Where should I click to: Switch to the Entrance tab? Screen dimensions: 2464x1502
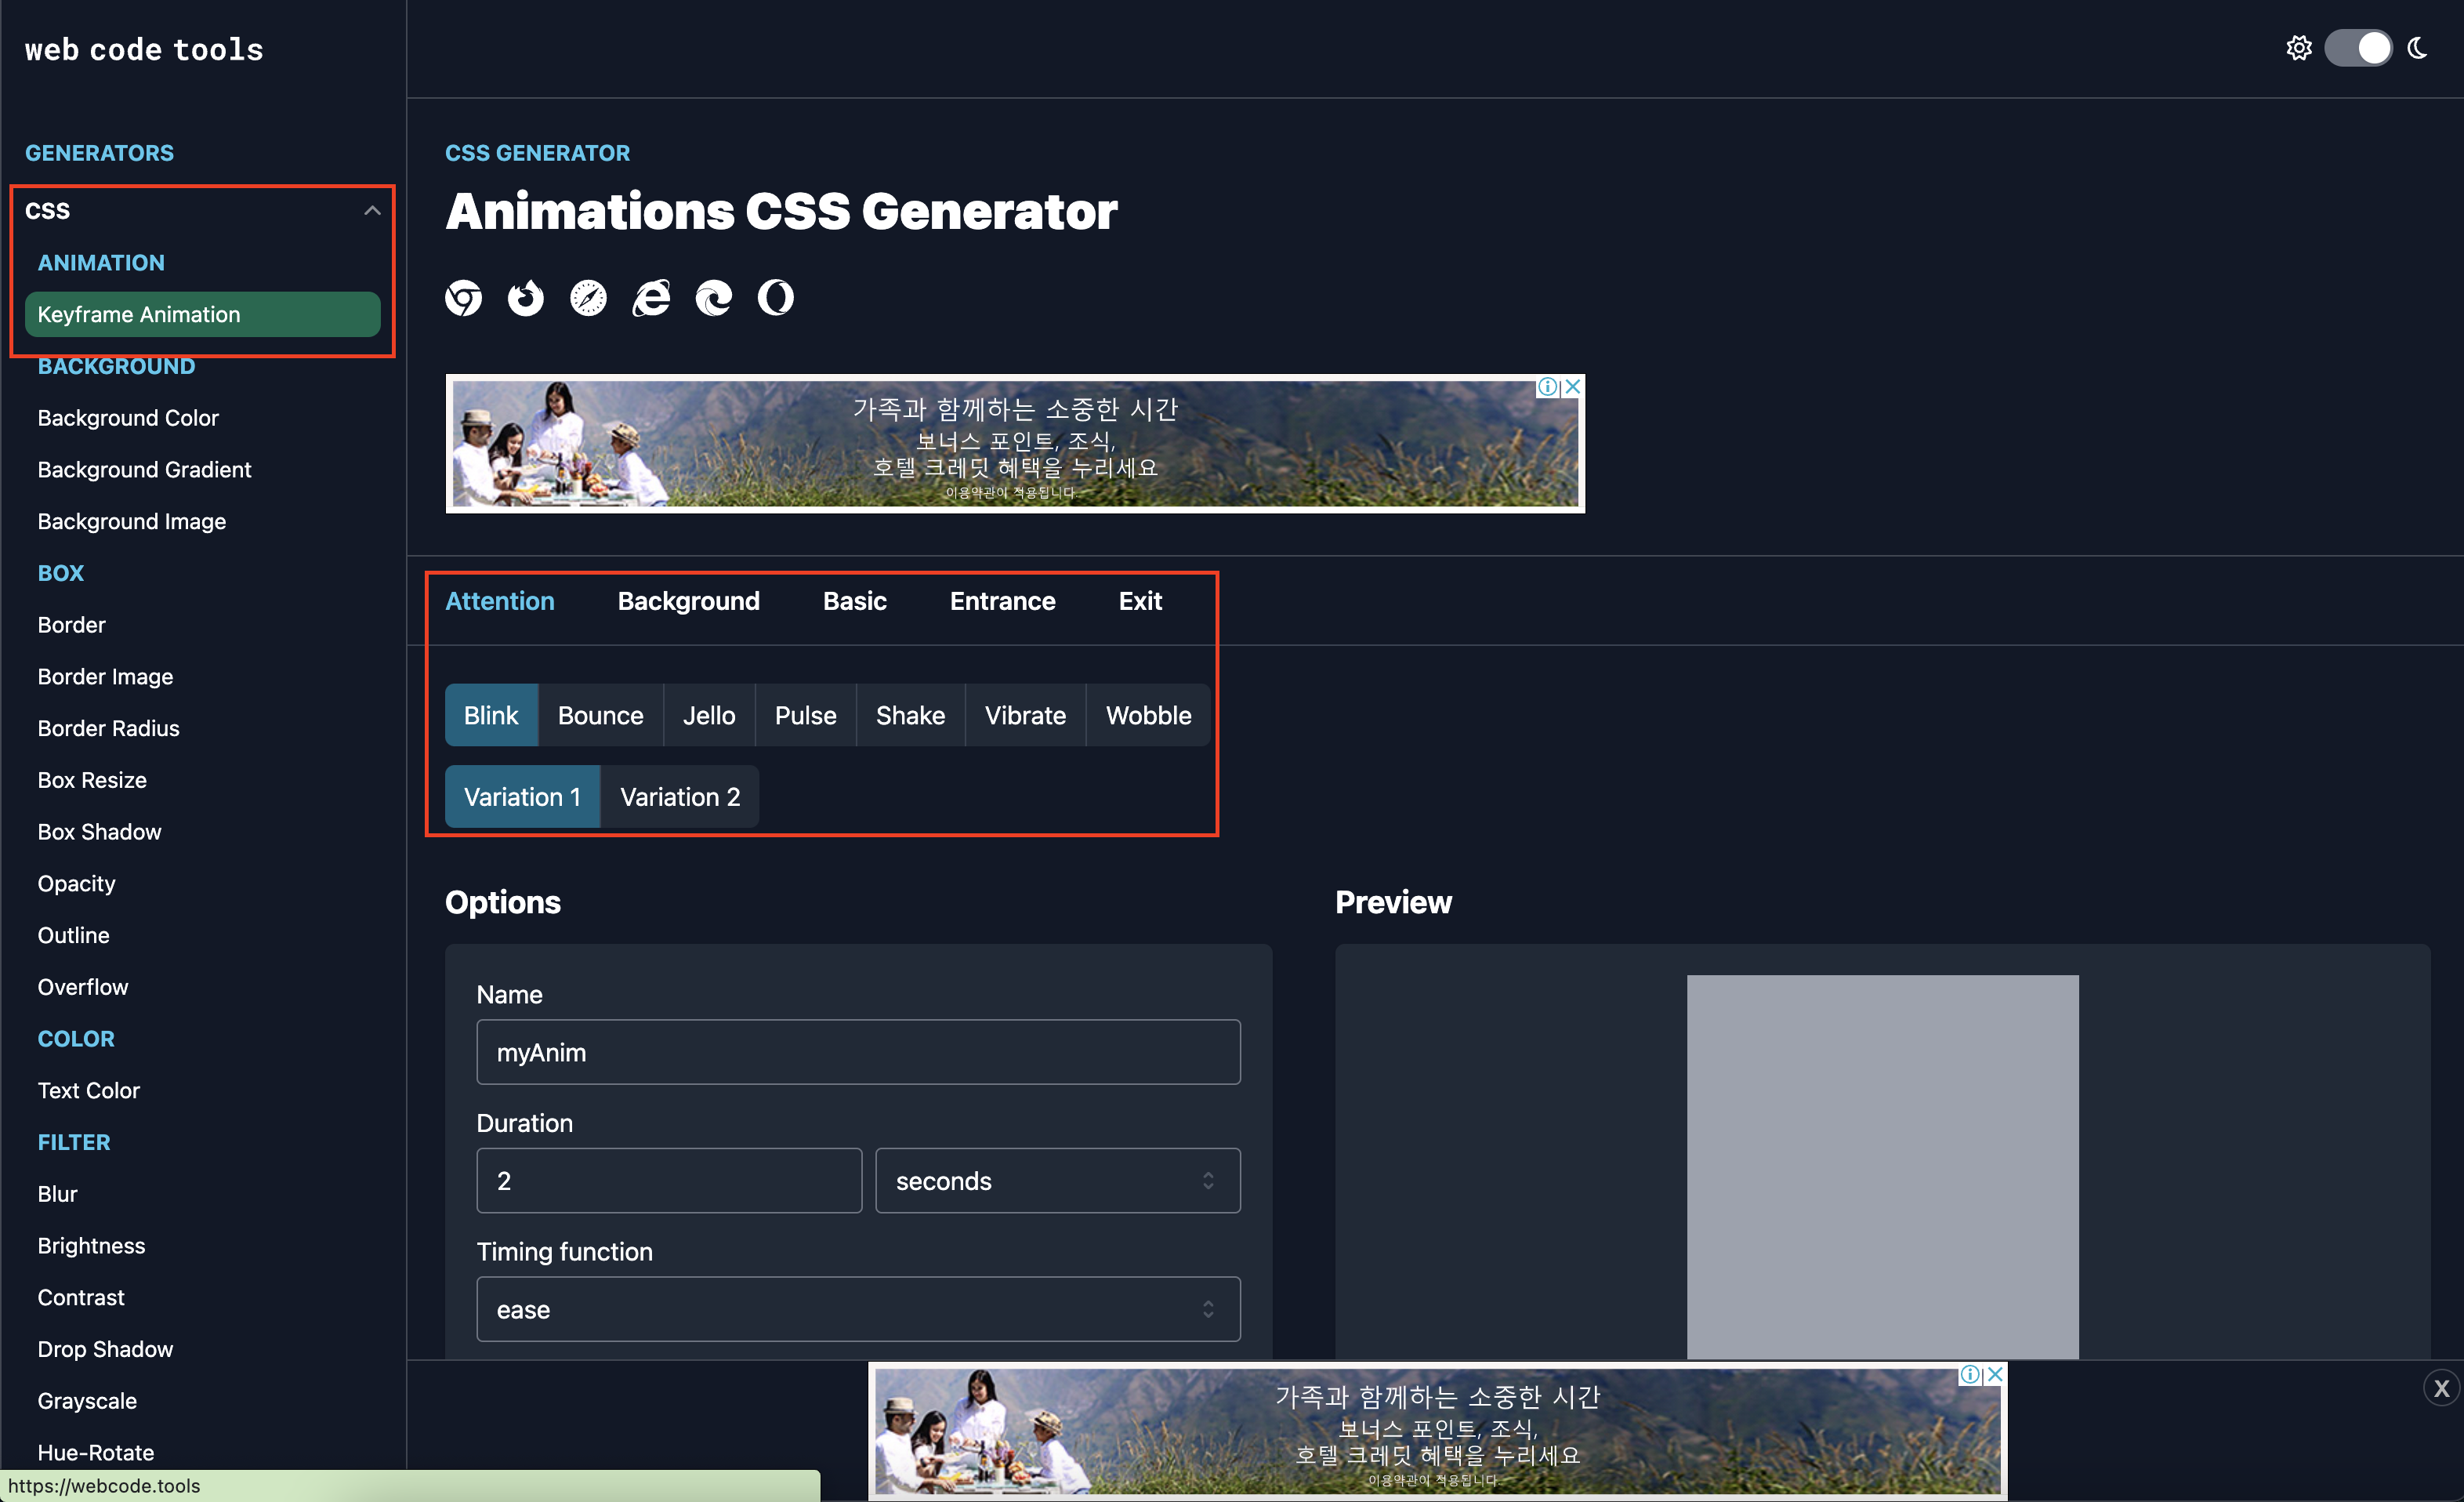pyautogui.click(x=1002, y=601)
